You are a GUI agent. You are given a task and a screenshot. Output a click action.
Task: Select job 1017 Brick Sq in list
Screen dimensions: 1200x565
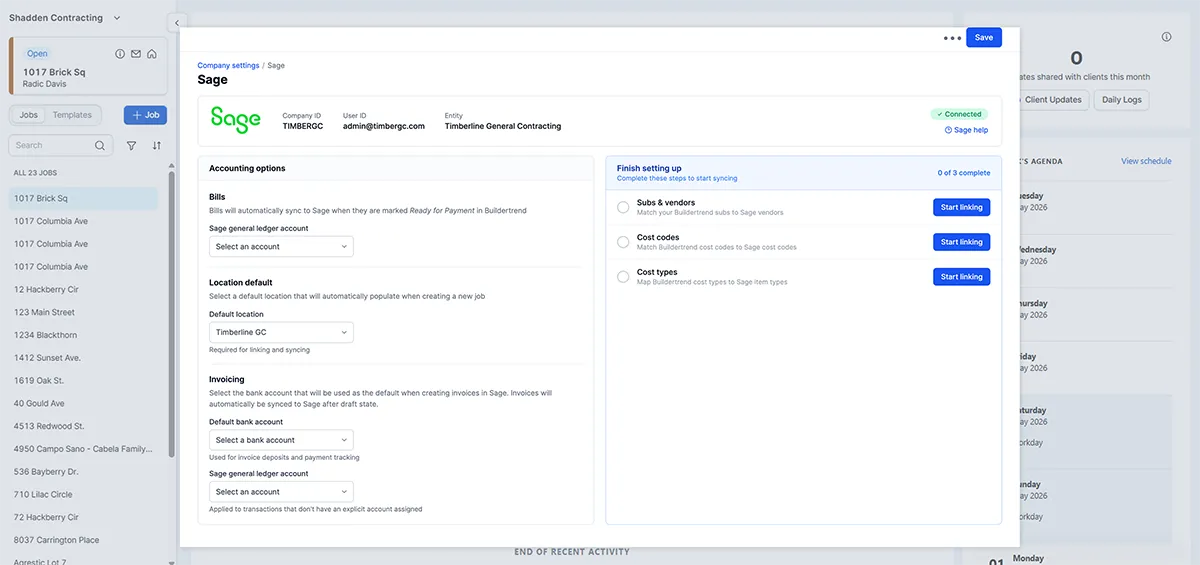84,198
